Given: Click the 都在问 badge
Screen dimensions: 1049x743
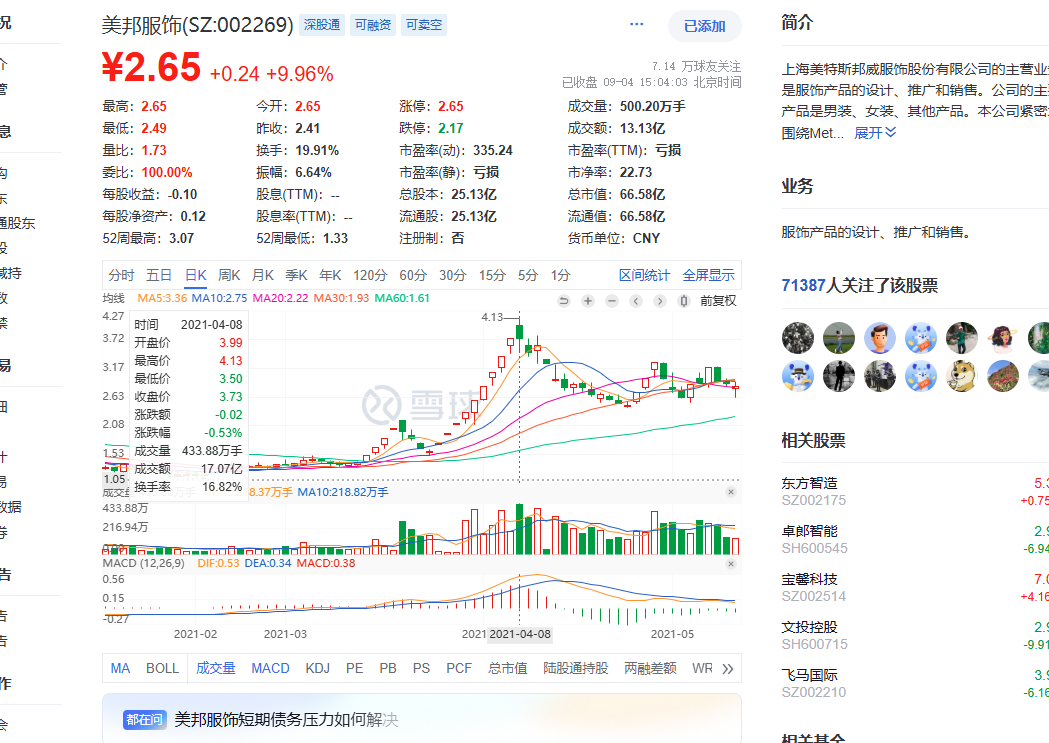Looking at the screenshot, I should 144,720.
